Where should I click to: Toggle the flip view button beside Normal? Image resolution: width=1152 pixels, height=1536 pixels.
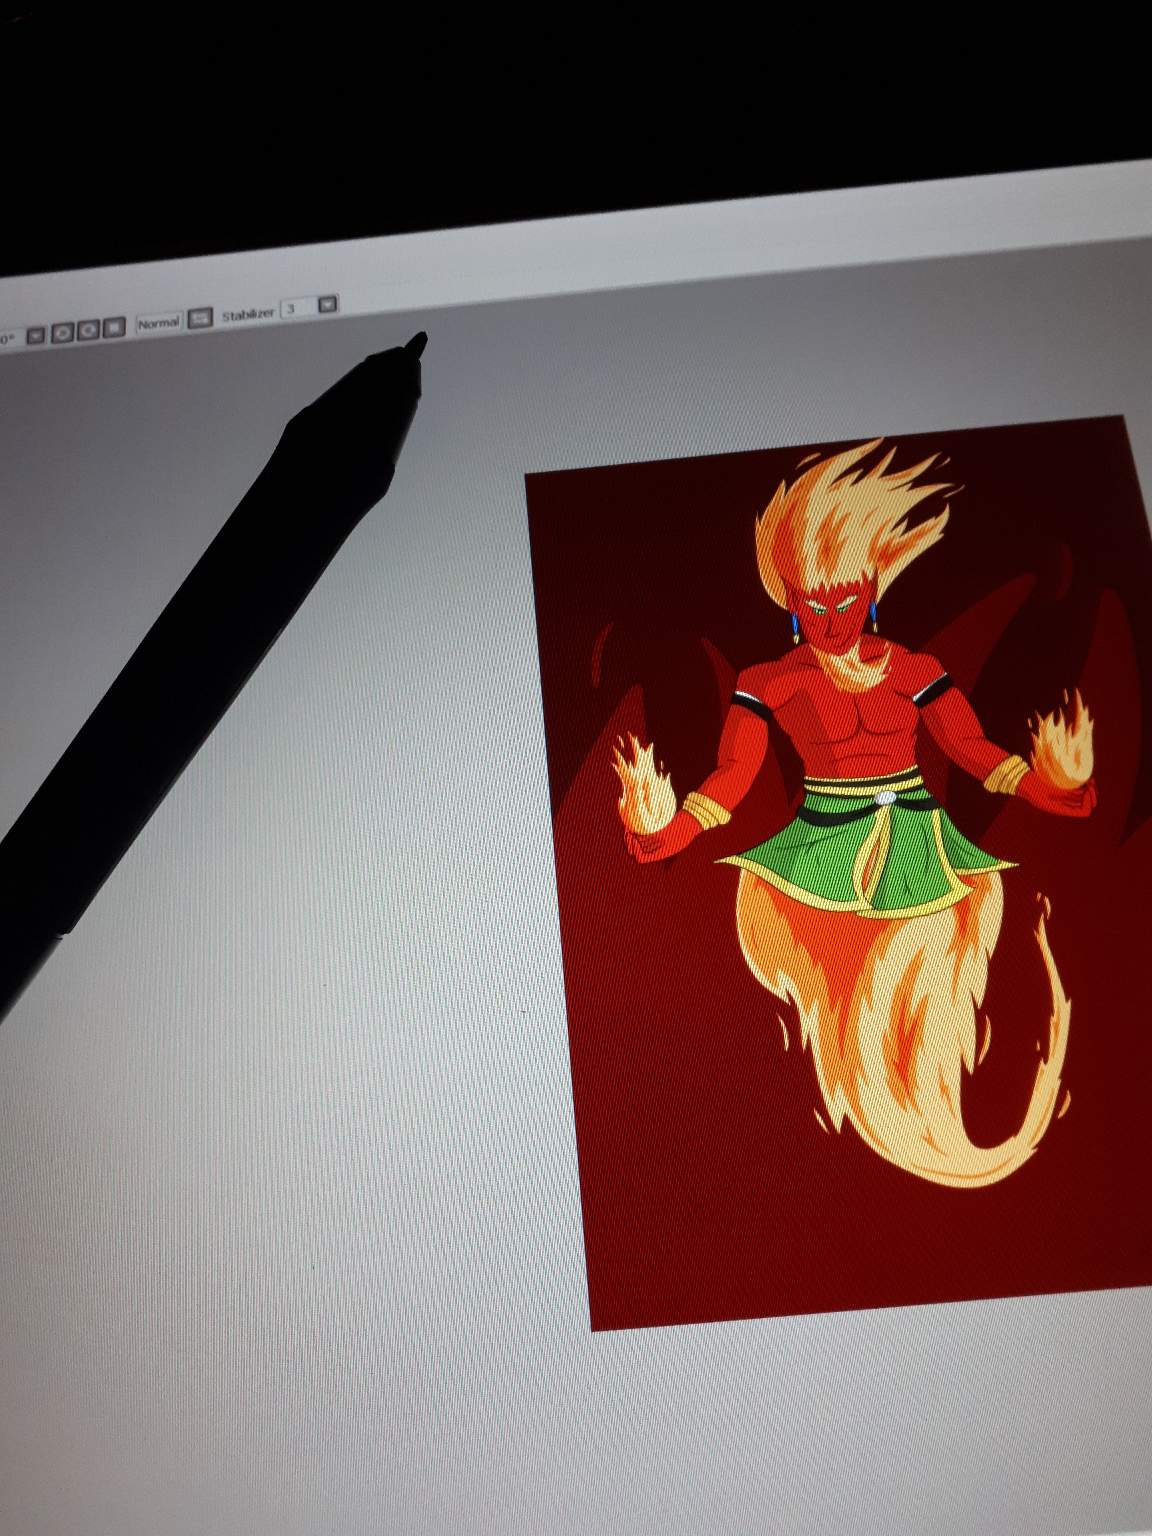coord(201,317)
